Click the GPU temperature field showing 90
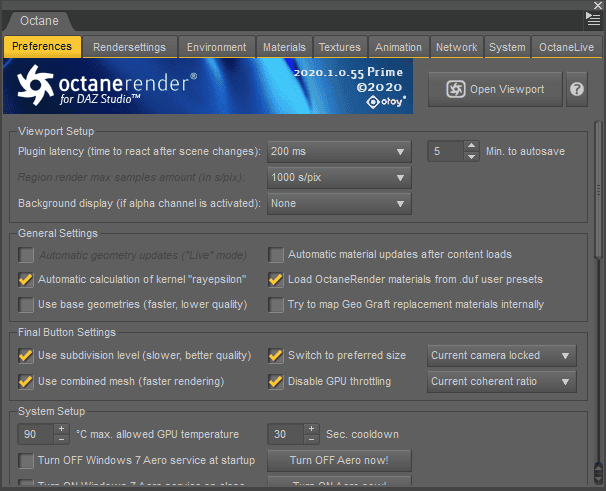This screenshot has width=606, height=491. (x=36, y=434)
